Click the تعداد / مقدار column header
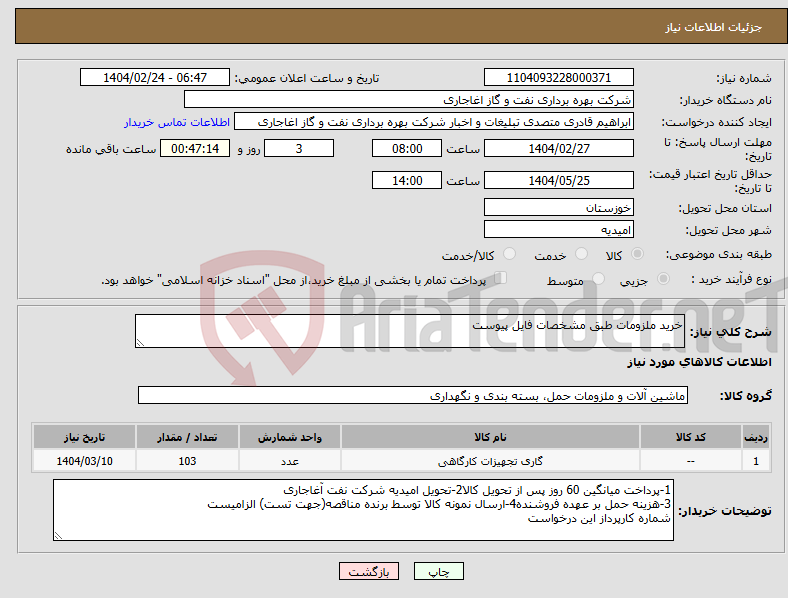The width and height of the screenshot is (788, 598). (187, 437)
